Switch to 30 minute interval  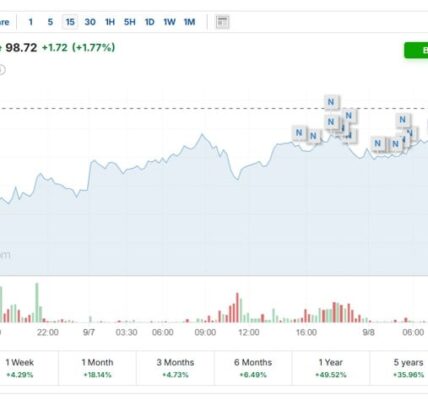[x=90, y=22]
